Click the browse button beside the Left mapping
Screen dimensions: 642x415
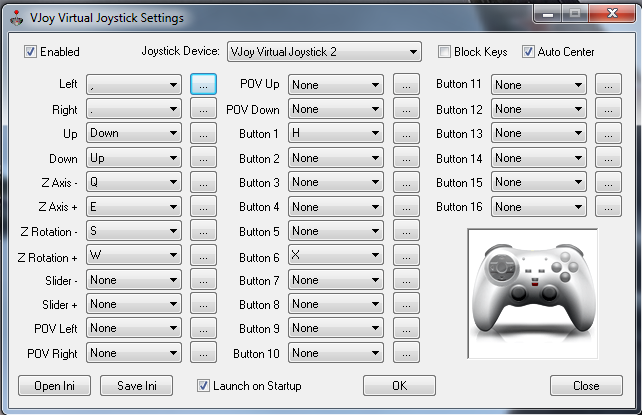click(x=203, y=85)
